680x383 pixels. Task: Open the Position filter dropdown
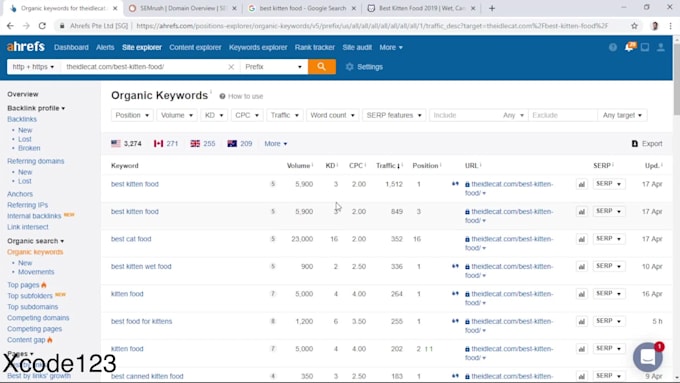[132, 115]
